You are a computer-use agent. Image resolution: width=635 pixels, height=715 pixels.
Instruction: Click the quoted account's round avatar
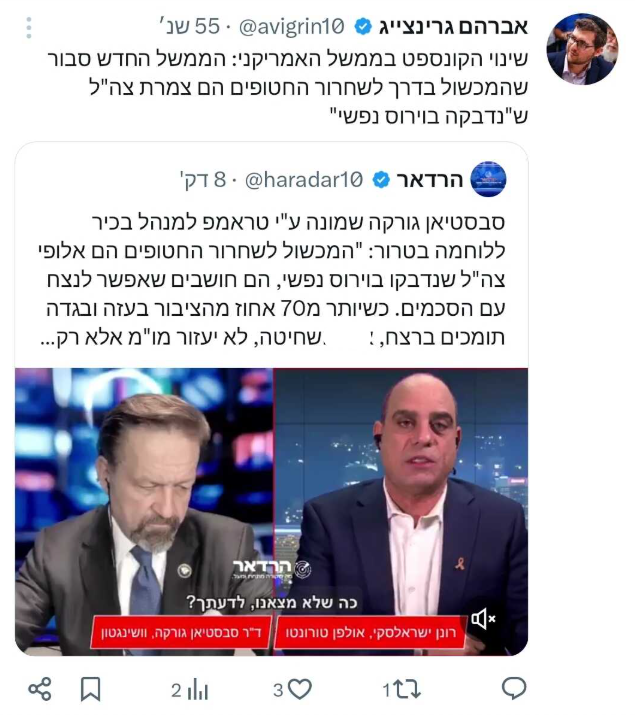(488, 179)
